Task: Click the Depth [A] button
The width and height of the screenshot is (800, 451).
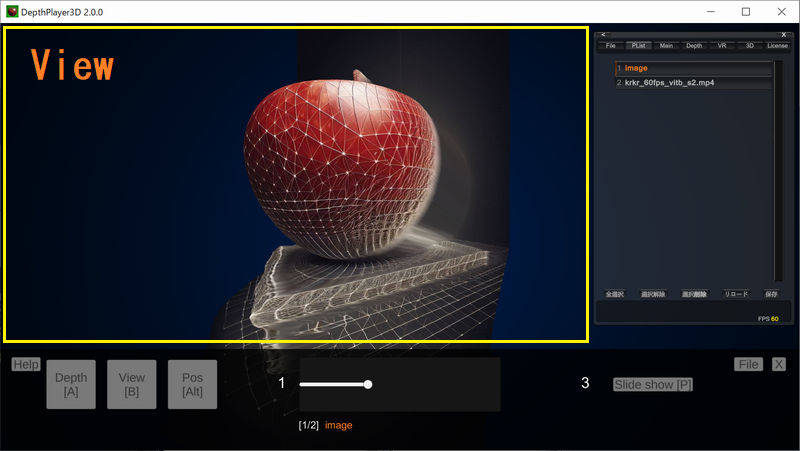Action: click(71, 385)
